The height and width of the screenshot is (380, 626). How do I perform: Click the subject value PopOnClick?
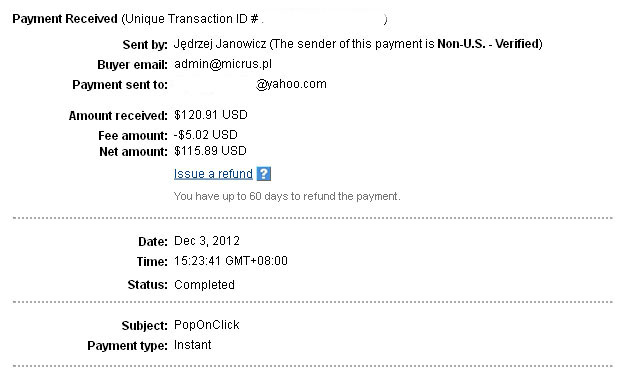207,325
